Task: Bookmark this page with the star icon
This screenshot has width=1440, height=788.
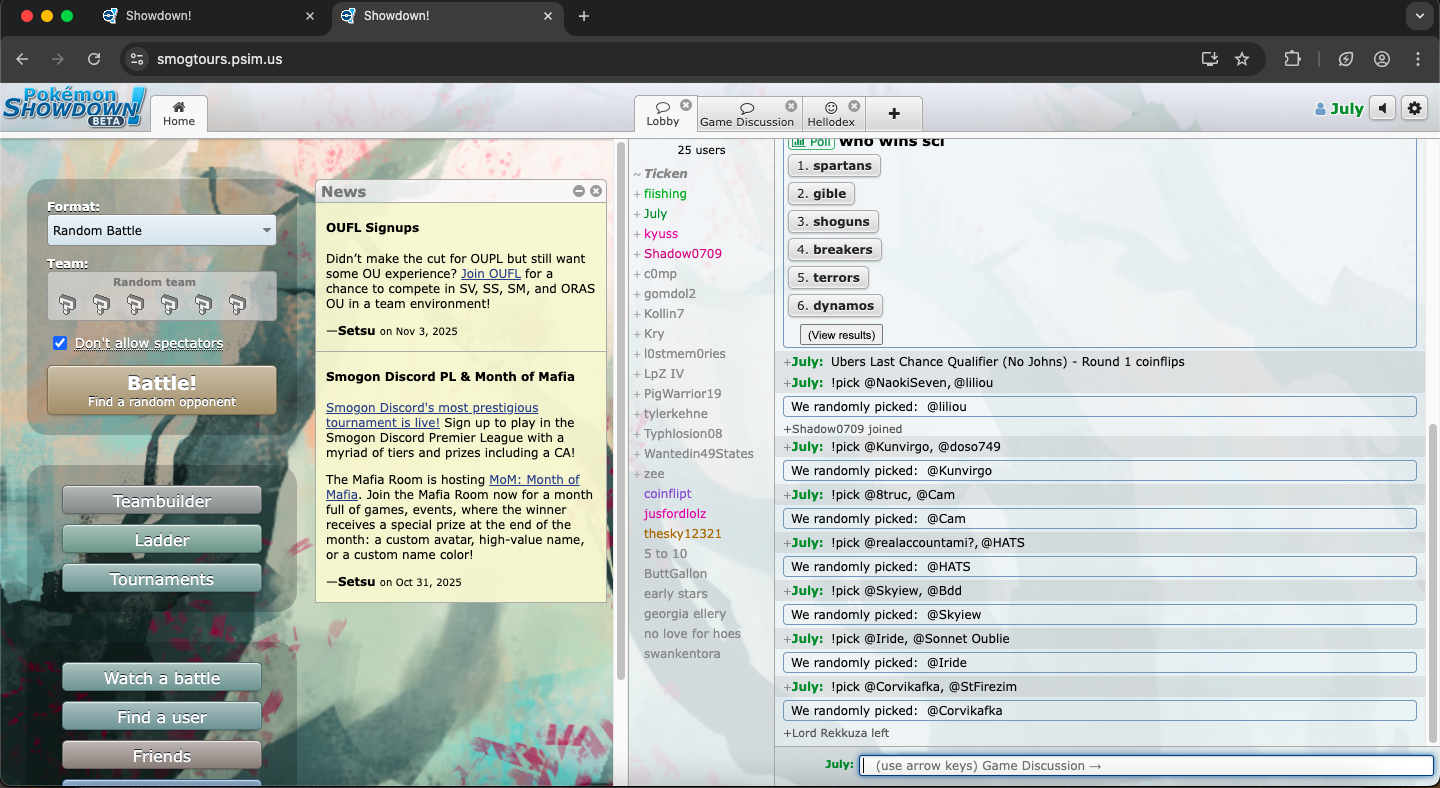Action: pos(1242,59)
